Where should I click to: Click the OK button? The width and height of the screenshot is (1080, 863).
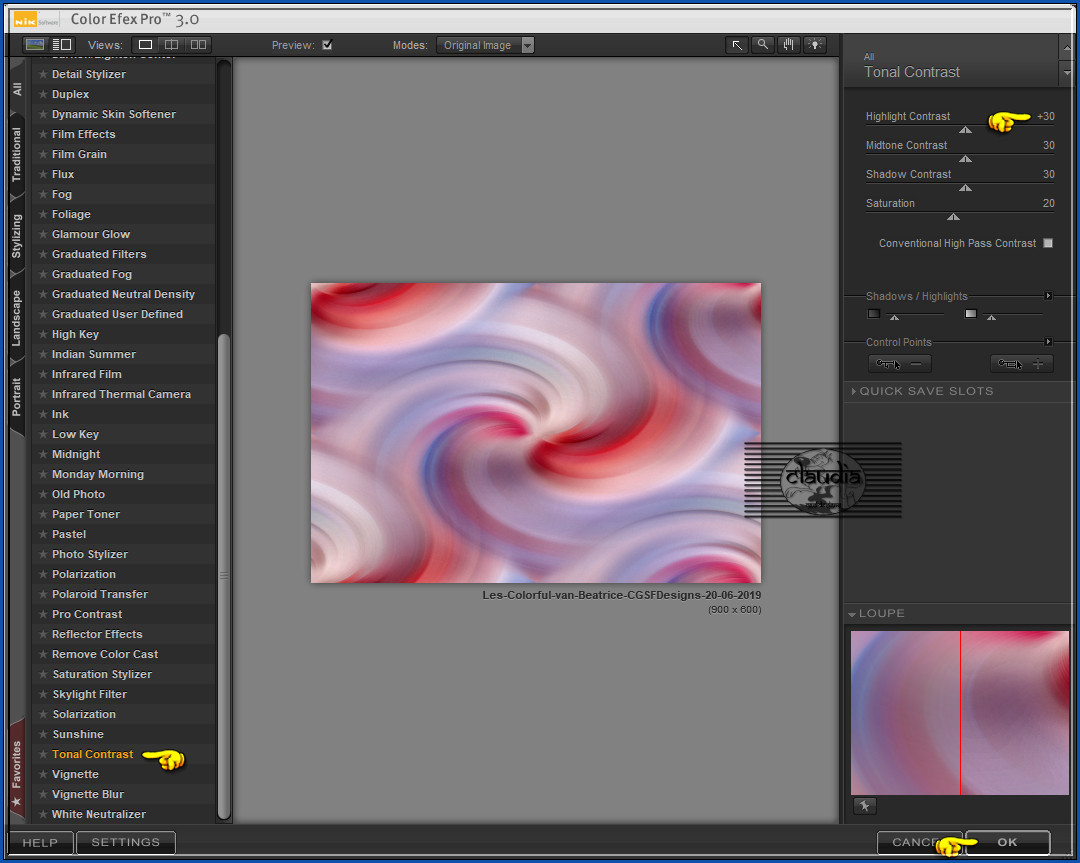coord(1008,842)
